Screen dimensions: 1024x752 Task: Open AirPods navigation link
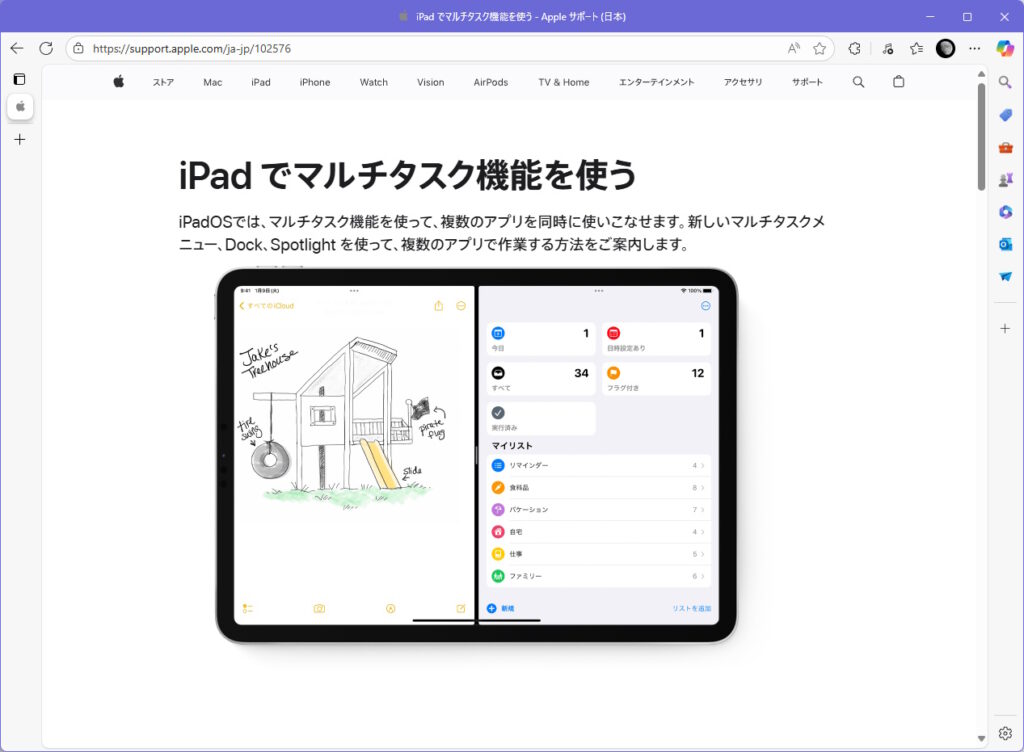[x=490, y=82]
